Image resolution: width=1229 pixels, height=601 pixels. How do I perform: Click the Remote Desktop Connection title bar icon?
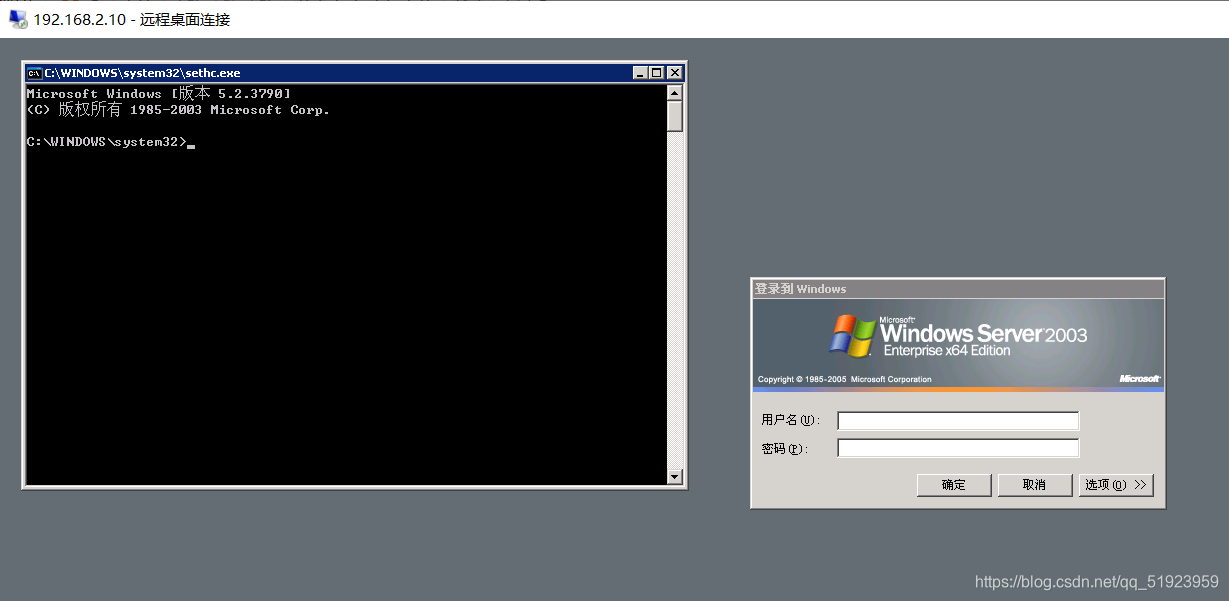(x=18, y=19)
